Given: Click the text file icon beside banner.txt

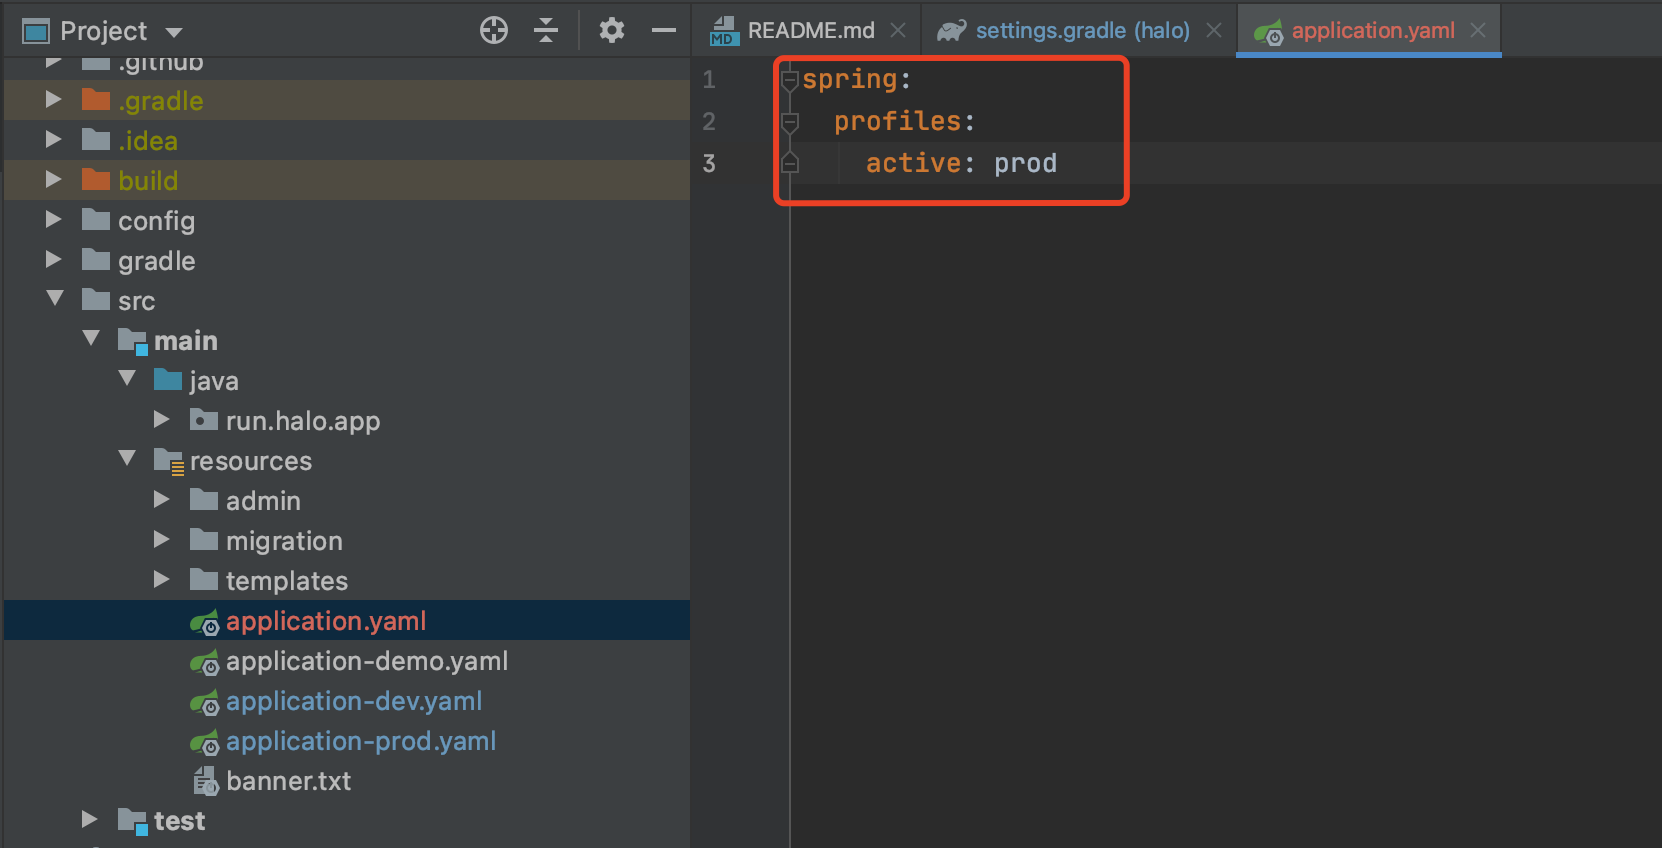Looking at the screenshot, I should 205,781.
